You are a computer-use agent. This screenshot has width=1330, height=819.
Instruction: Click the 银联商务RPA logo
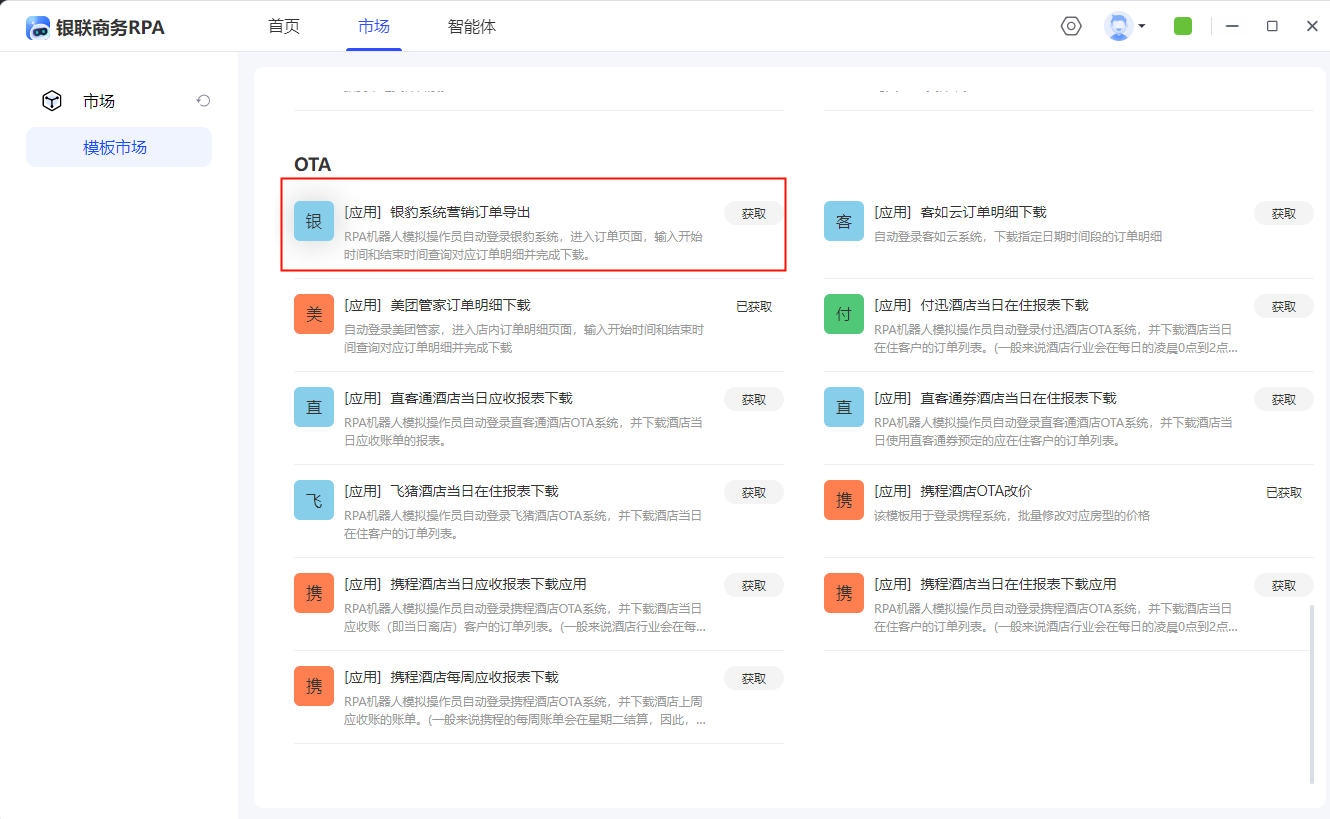tap(96, 27)
